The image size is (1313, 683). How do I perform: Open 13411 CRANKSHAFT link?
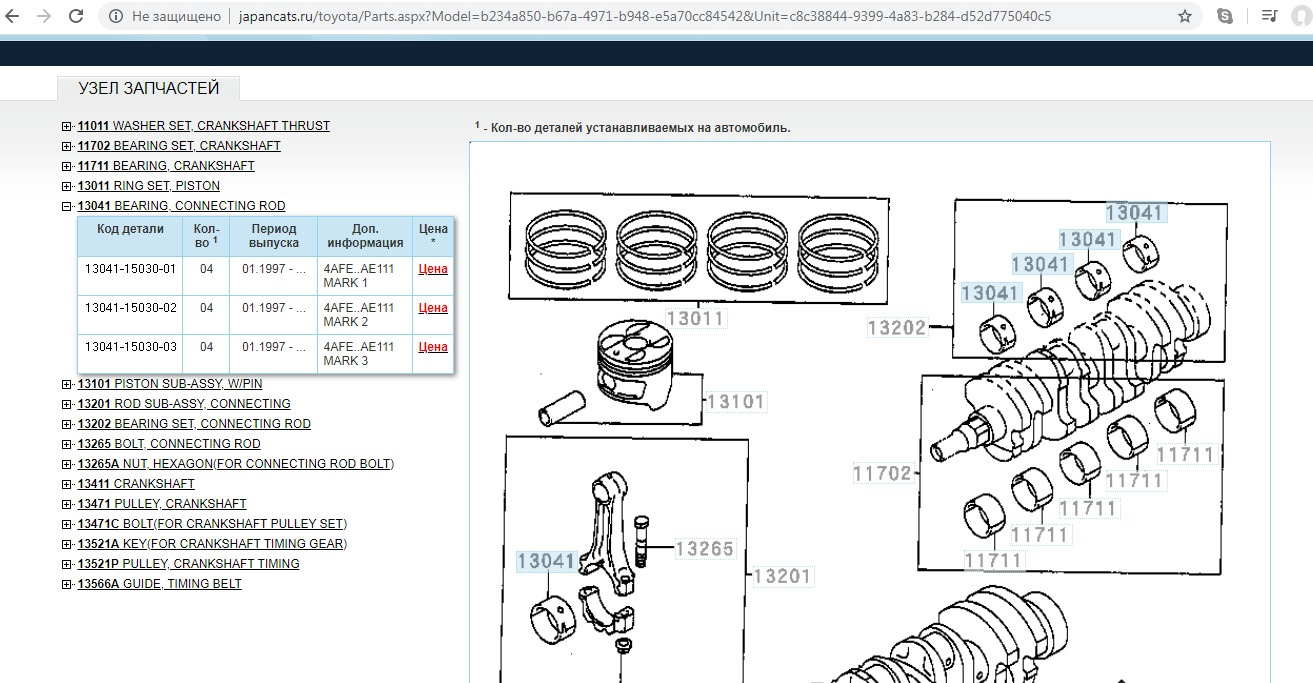tap(136, 484)
